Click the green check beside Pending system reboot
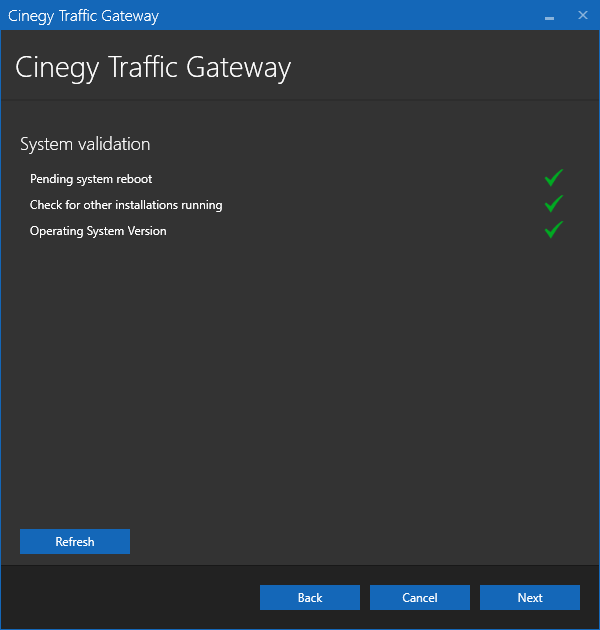Screen dimensions: 600x630 [x=554, y=178]
